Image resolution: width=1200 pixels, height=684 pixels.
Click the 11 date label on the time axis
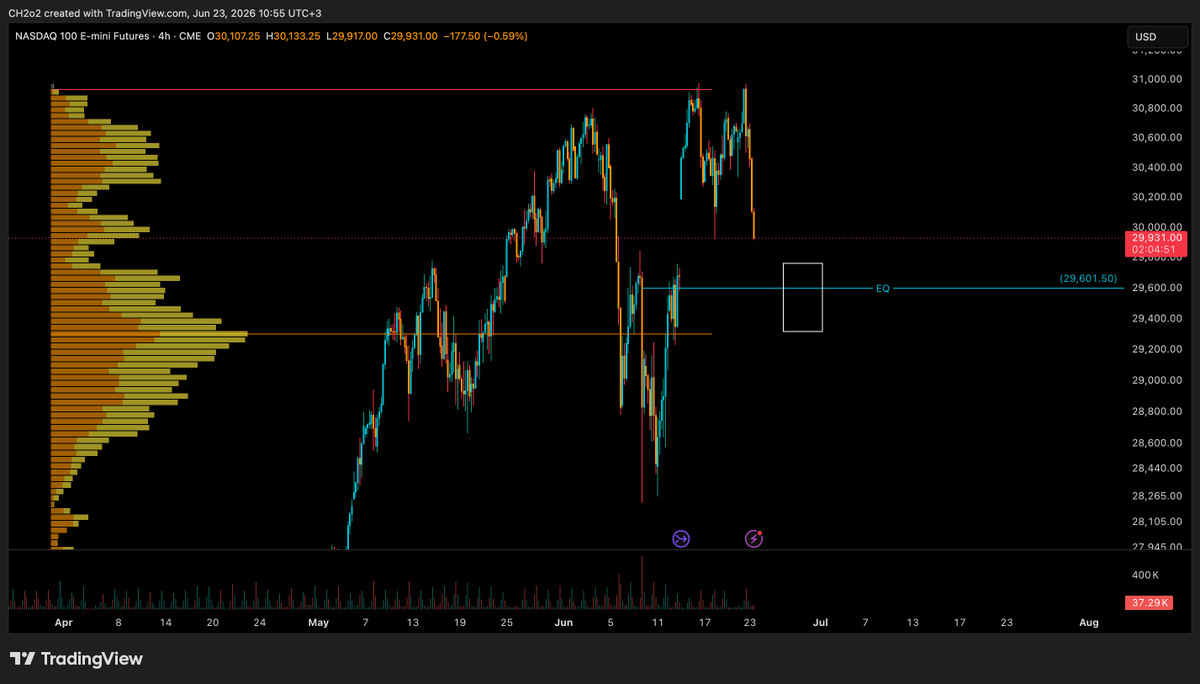click(657, 622)
